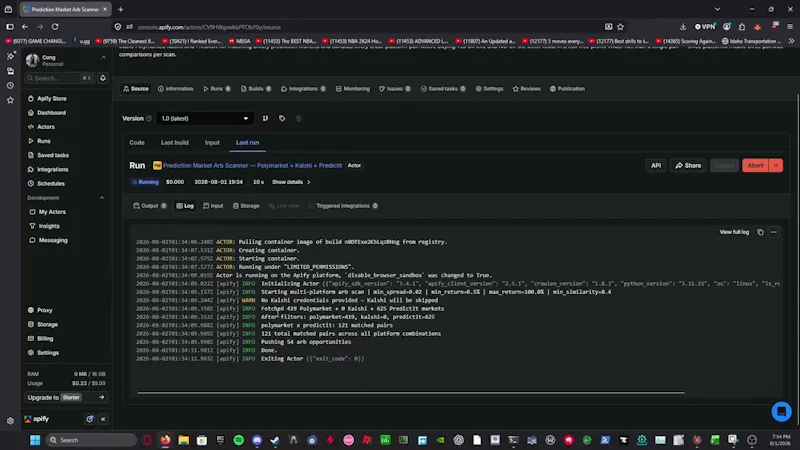Viewport: 800px width, 450px height.
Task: Switch to the Code sub-tab
Action: click(x=137, y=143)
